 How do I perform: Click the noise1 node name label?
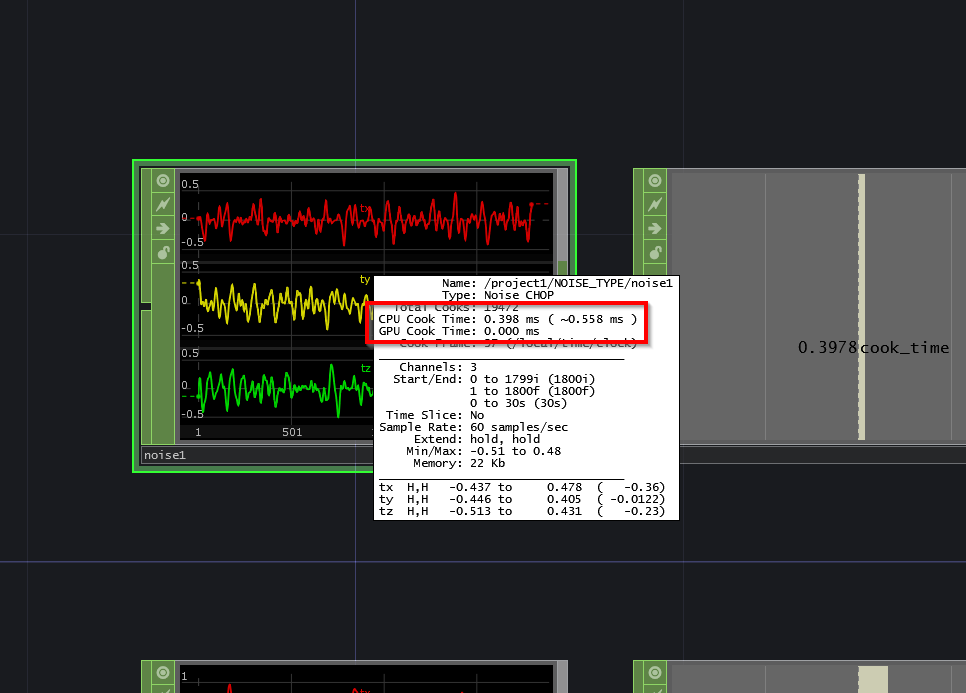click(x=164, y=455)
